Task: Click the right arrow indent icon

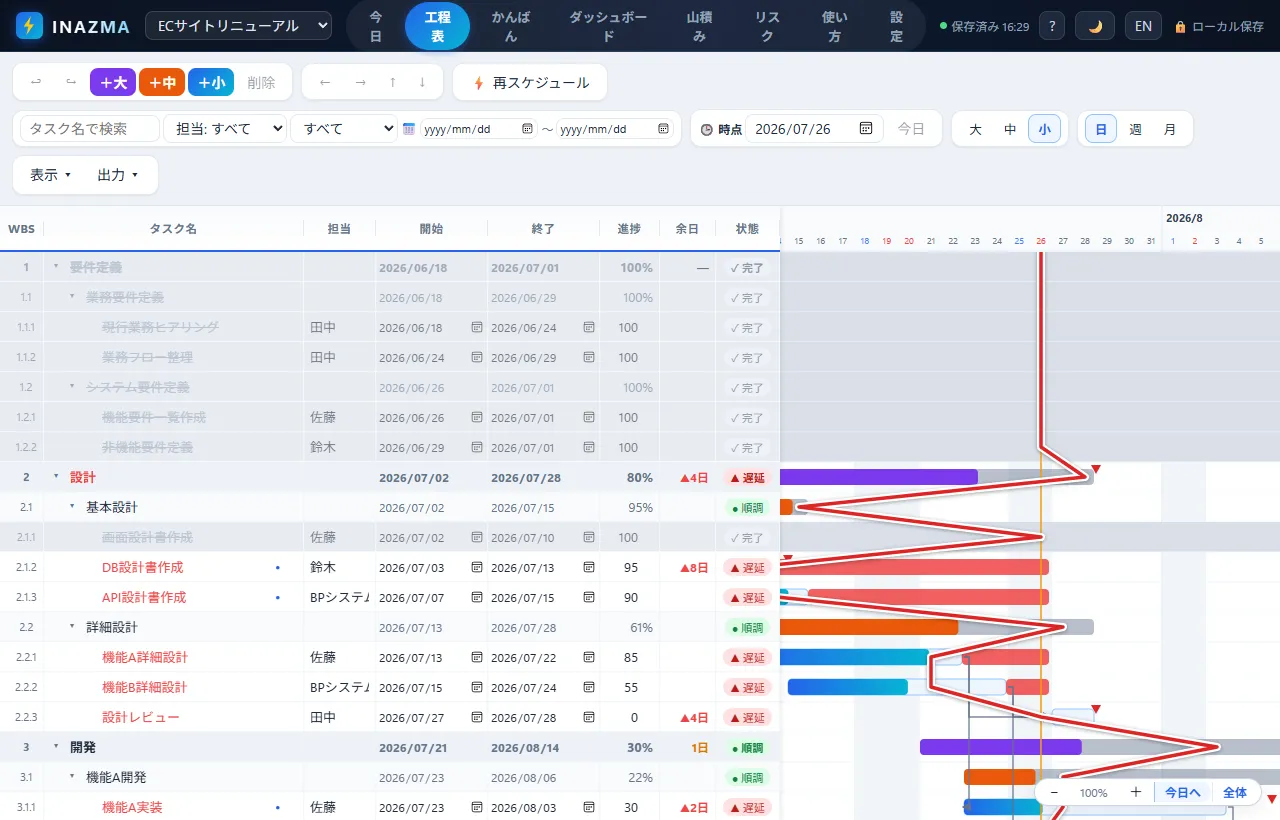Action: click(360, 83)
